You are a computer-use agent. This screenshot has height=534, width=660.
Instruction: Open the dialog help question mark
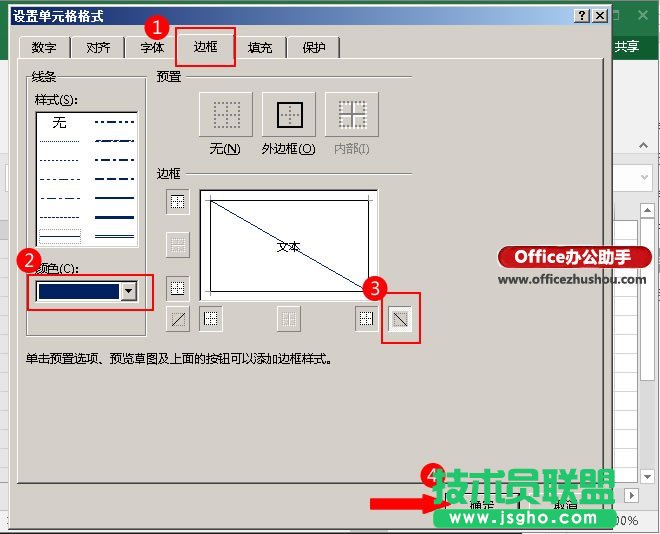pyautogui.click(x=582, y=16)
